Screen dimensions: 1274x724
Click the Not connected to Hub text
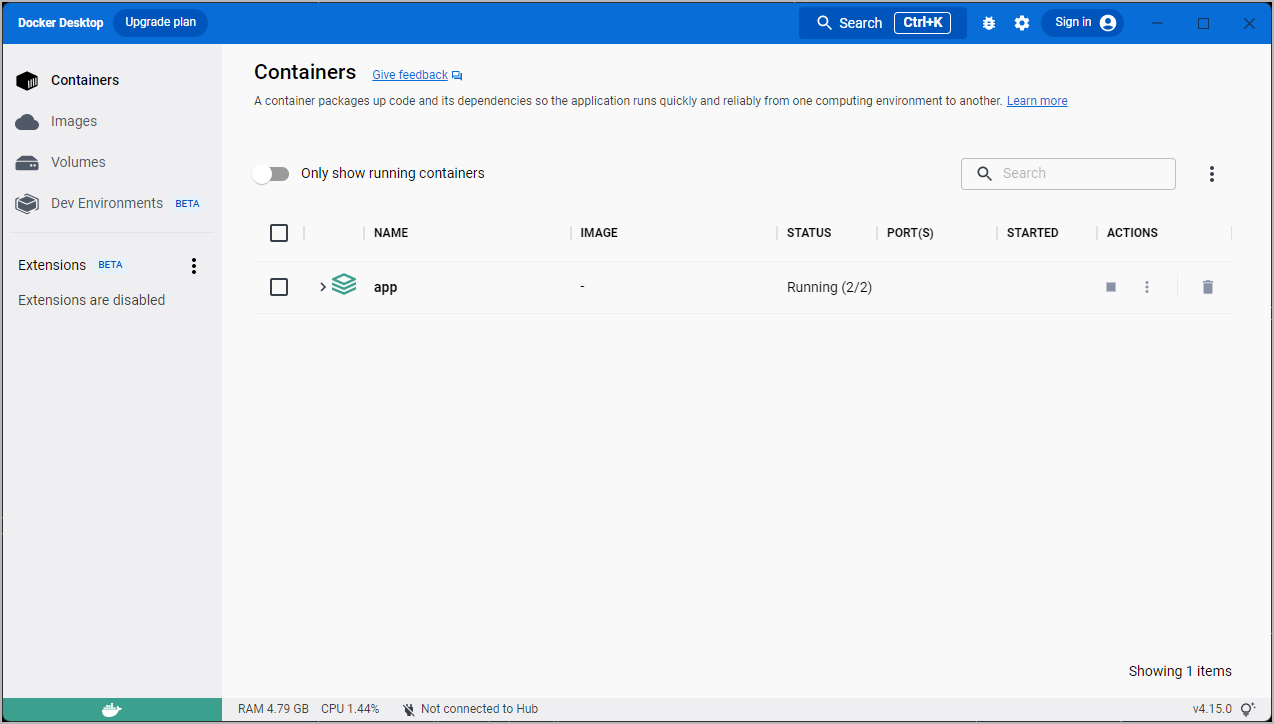pyautogui.click(x=479, y=709)
